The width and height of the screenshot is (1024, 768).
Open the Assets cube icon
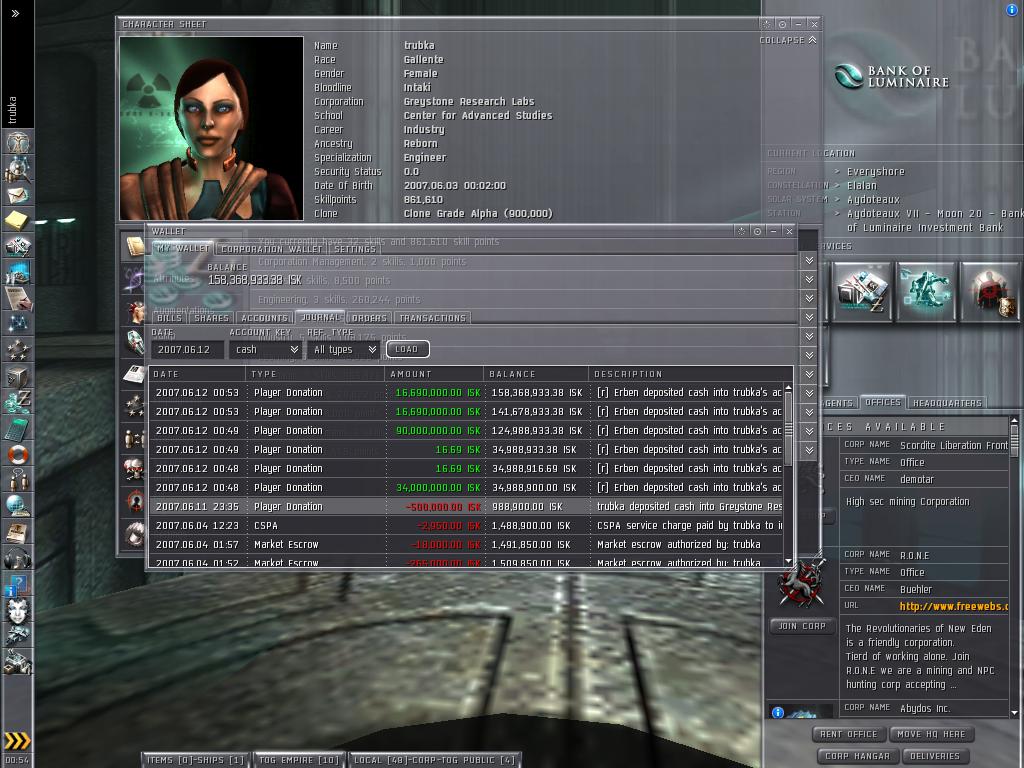(18, 376)
